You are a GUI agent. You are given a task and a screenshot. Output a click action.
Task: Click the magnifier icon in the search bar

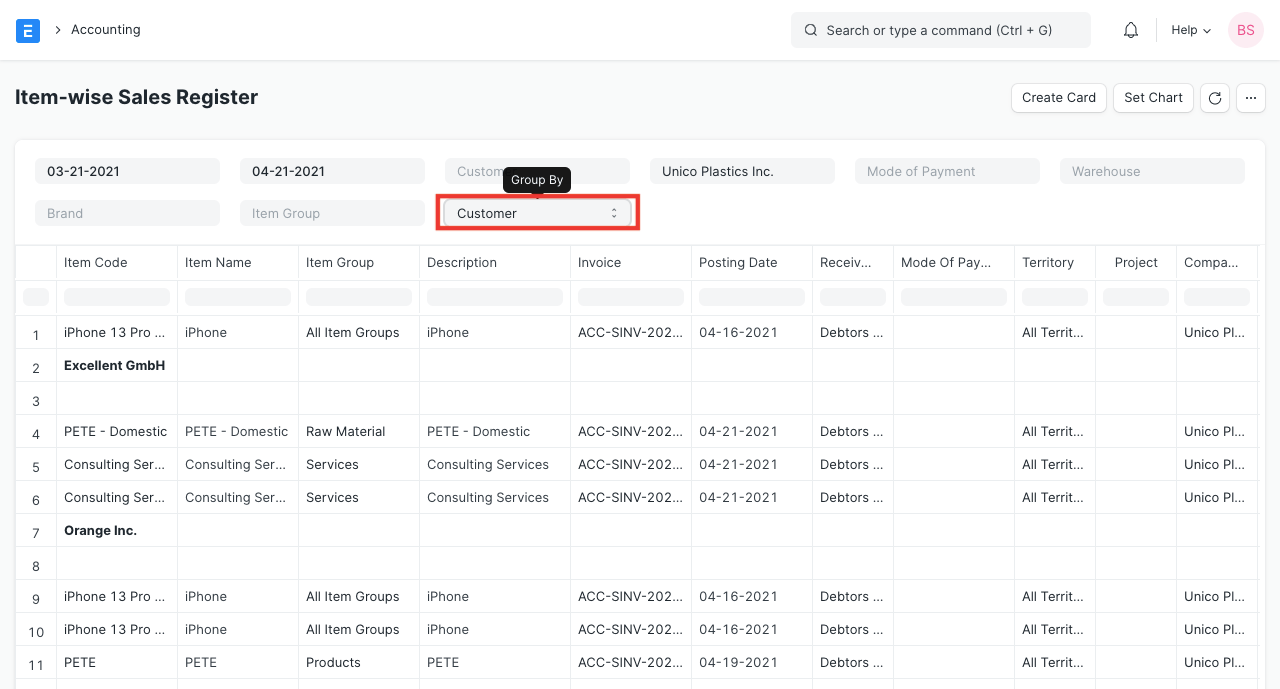point(811,30)
